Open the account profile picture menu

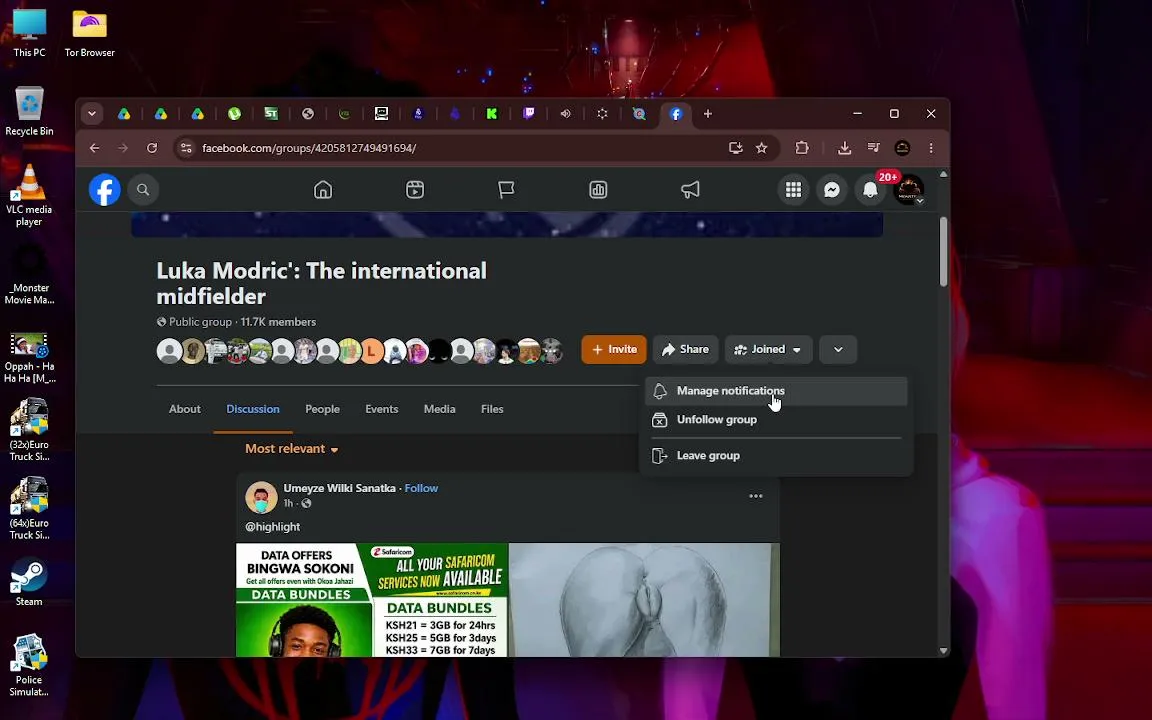click(x=909, y=190)
